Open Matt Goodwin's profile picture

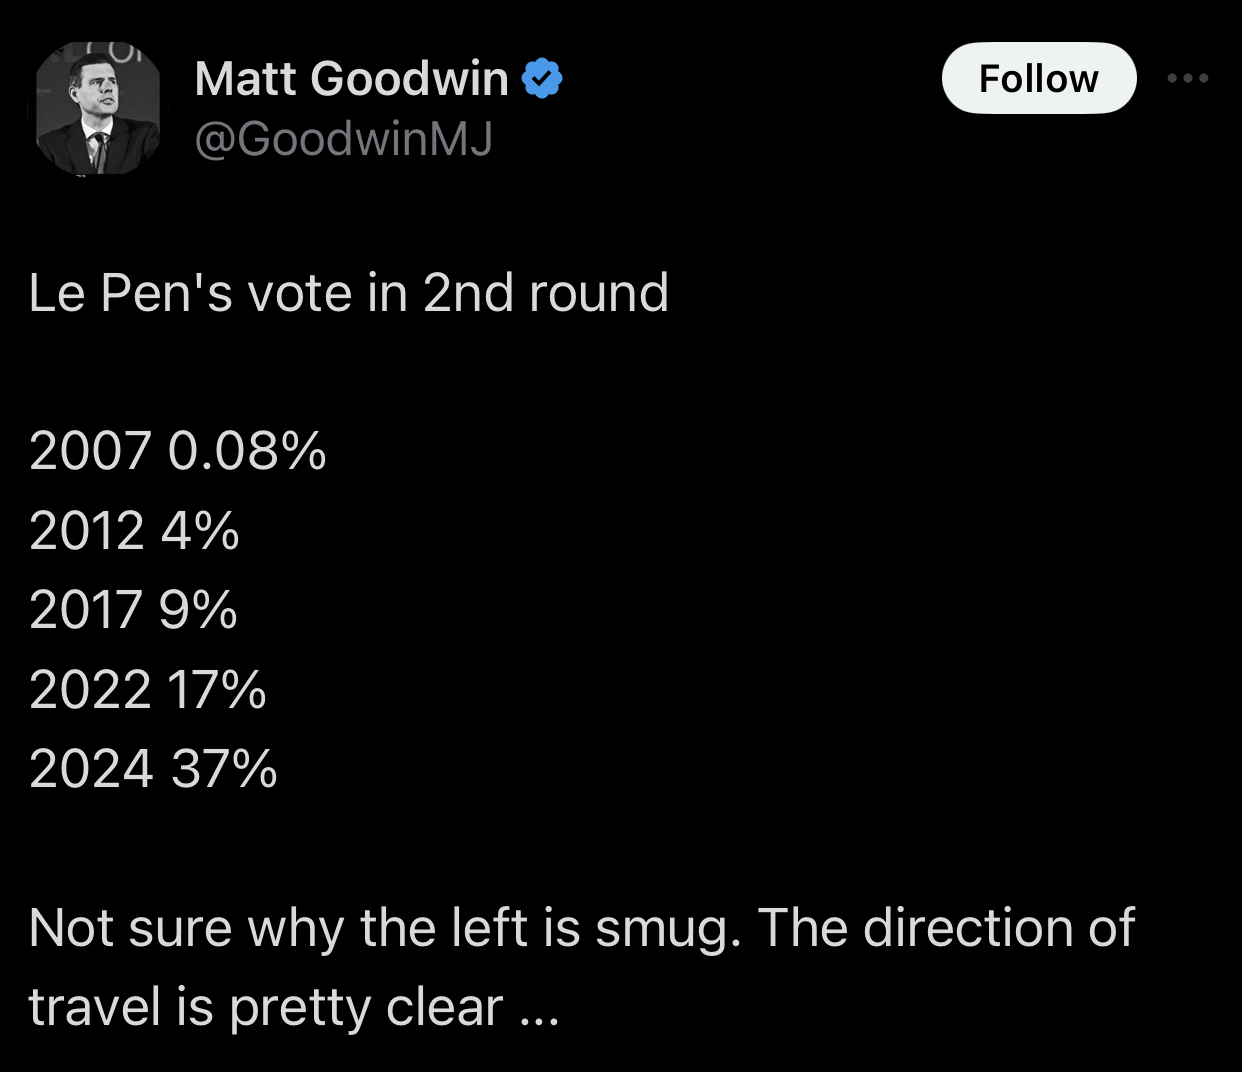tap(98, 110)
